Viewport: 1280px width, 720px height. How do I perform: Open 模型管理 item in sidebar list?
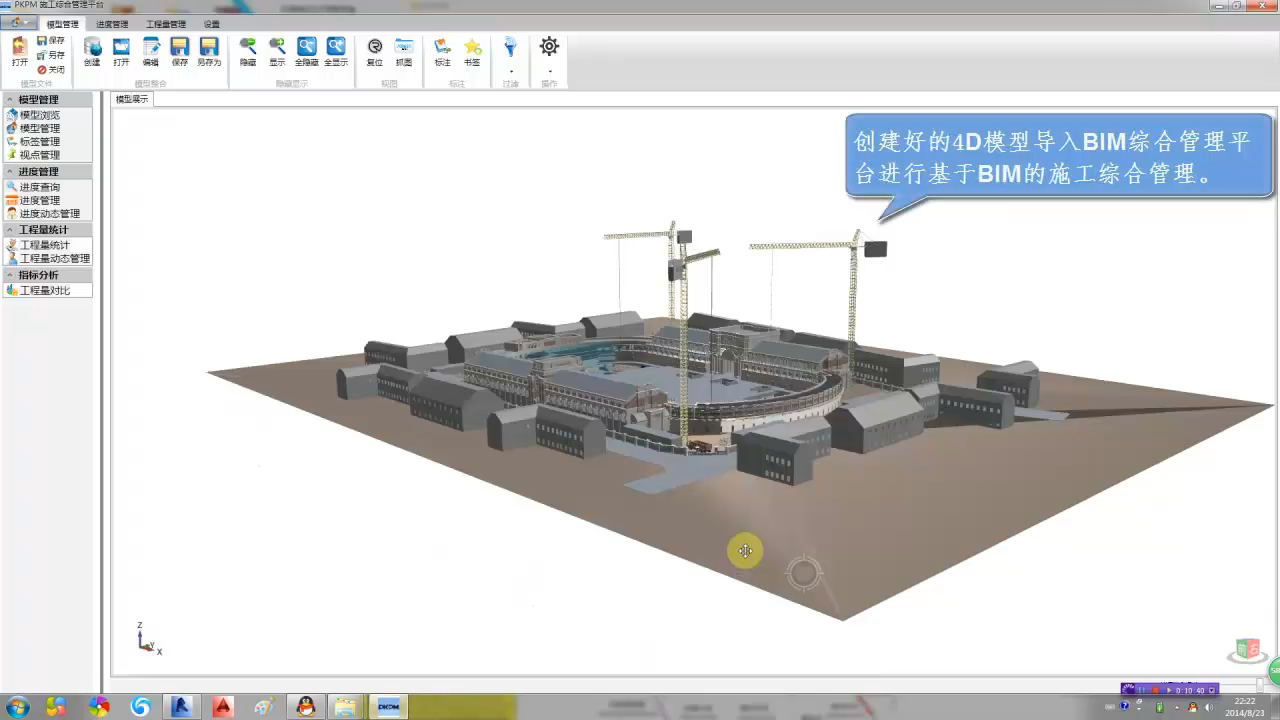tap(33, 128)
